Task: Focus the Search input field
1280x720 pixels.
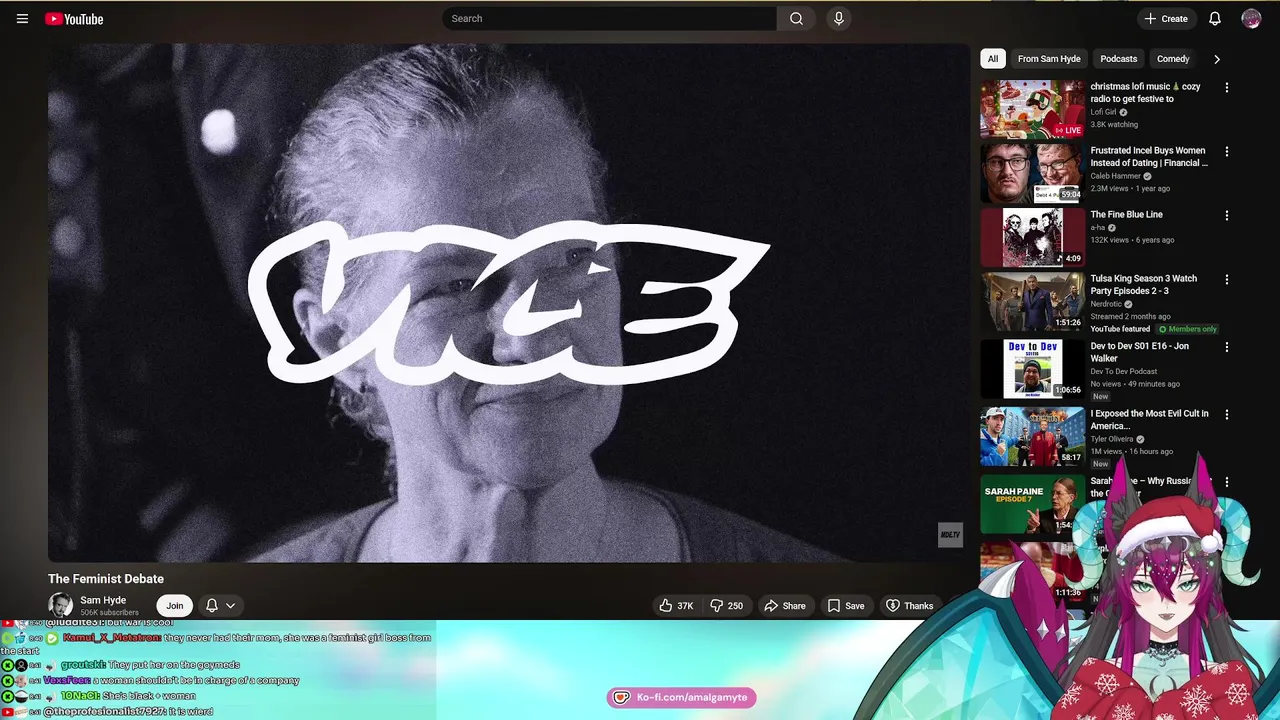Action: 609,18
